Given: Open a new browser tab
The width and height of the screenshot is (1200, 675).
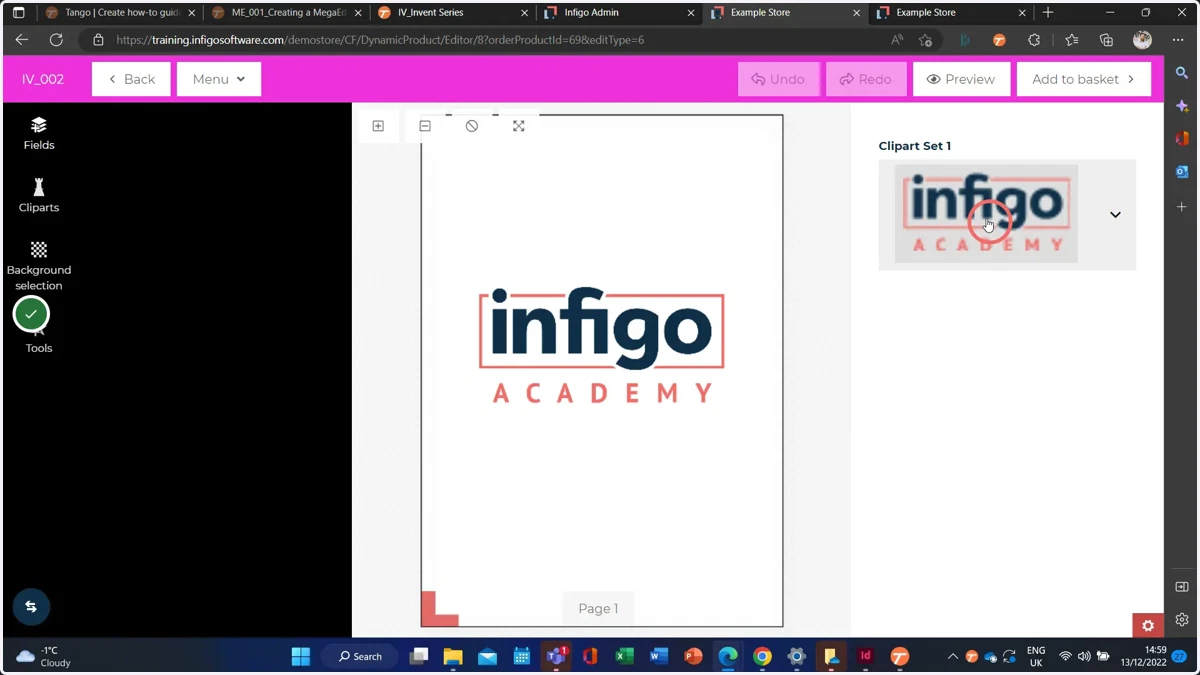Looking at the screenshot, I should coord(1048,13).
